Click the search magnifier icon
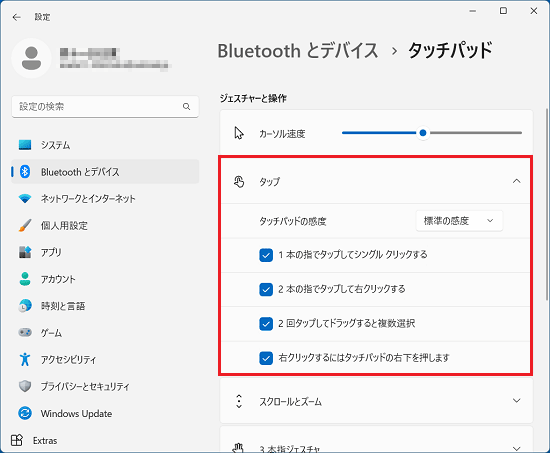550x453 pixels. click(x=186, y=106)
